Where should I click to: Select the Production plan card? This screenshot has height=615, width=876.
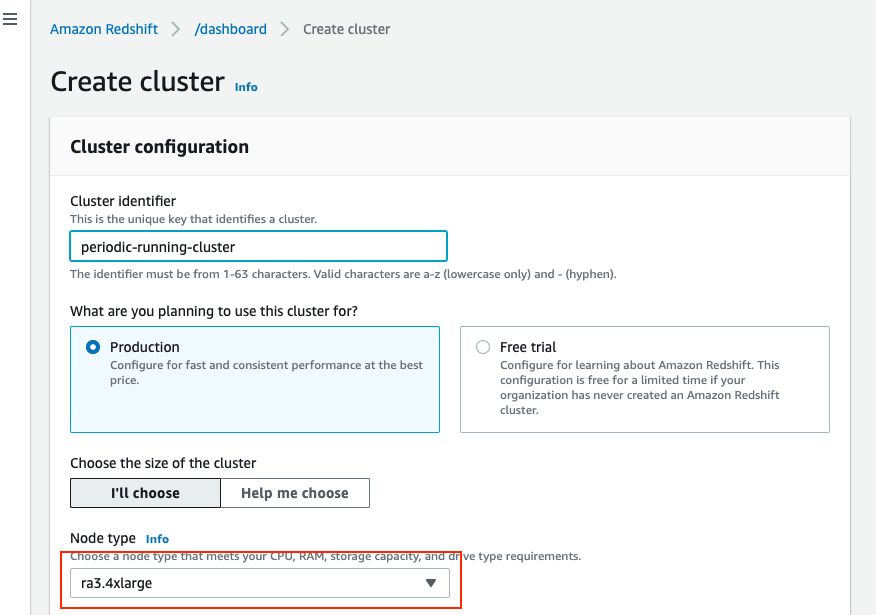point(254,380)
